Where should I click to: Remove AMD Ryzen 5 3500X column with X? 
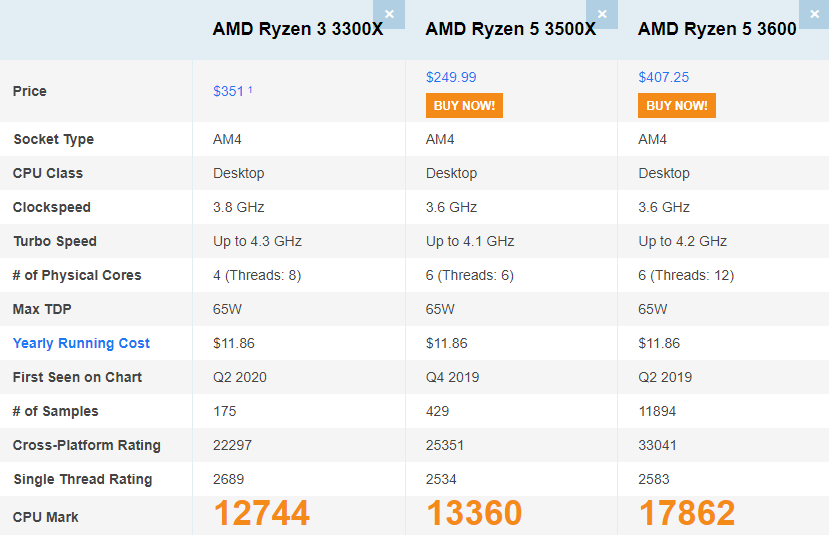pos(602,14)
